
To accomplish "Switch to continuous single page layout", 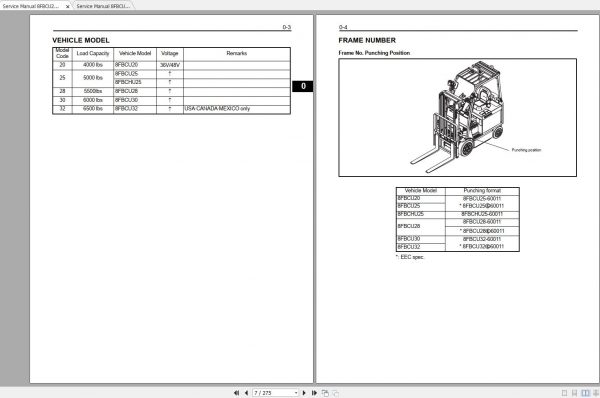I will click(x=574, y=393).
